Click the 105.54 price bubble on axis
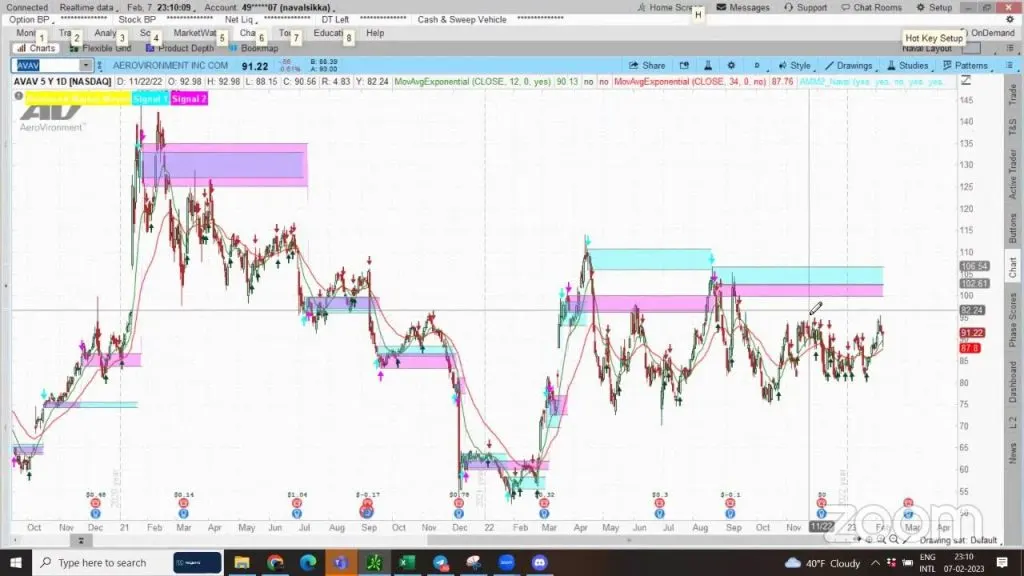 974,266
